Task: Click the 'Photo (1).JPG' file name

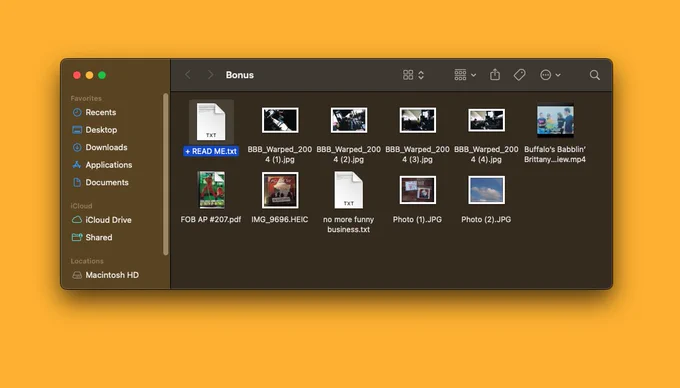Action: coord(417,219)
